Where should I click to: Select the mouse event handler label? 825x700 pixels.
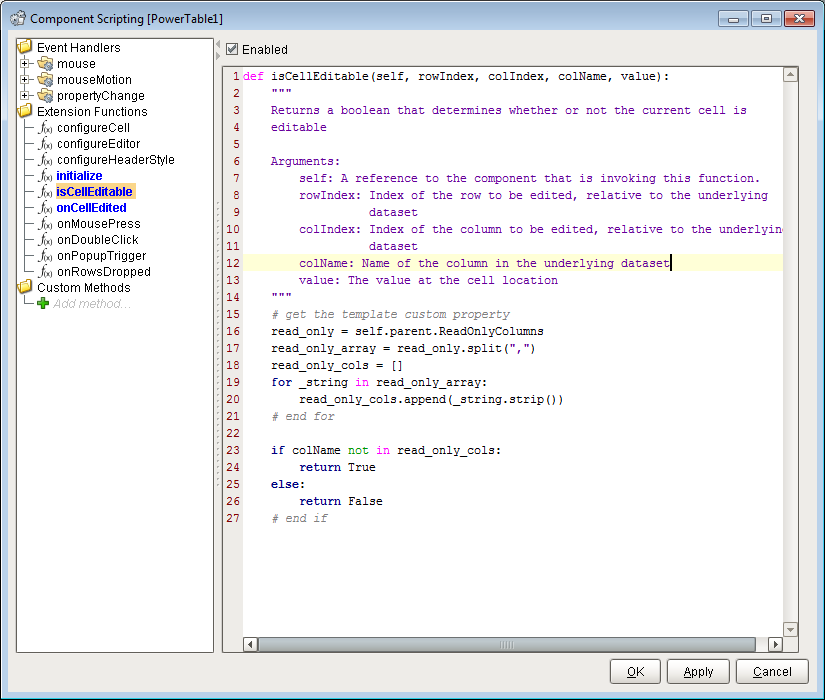(76, 64)
